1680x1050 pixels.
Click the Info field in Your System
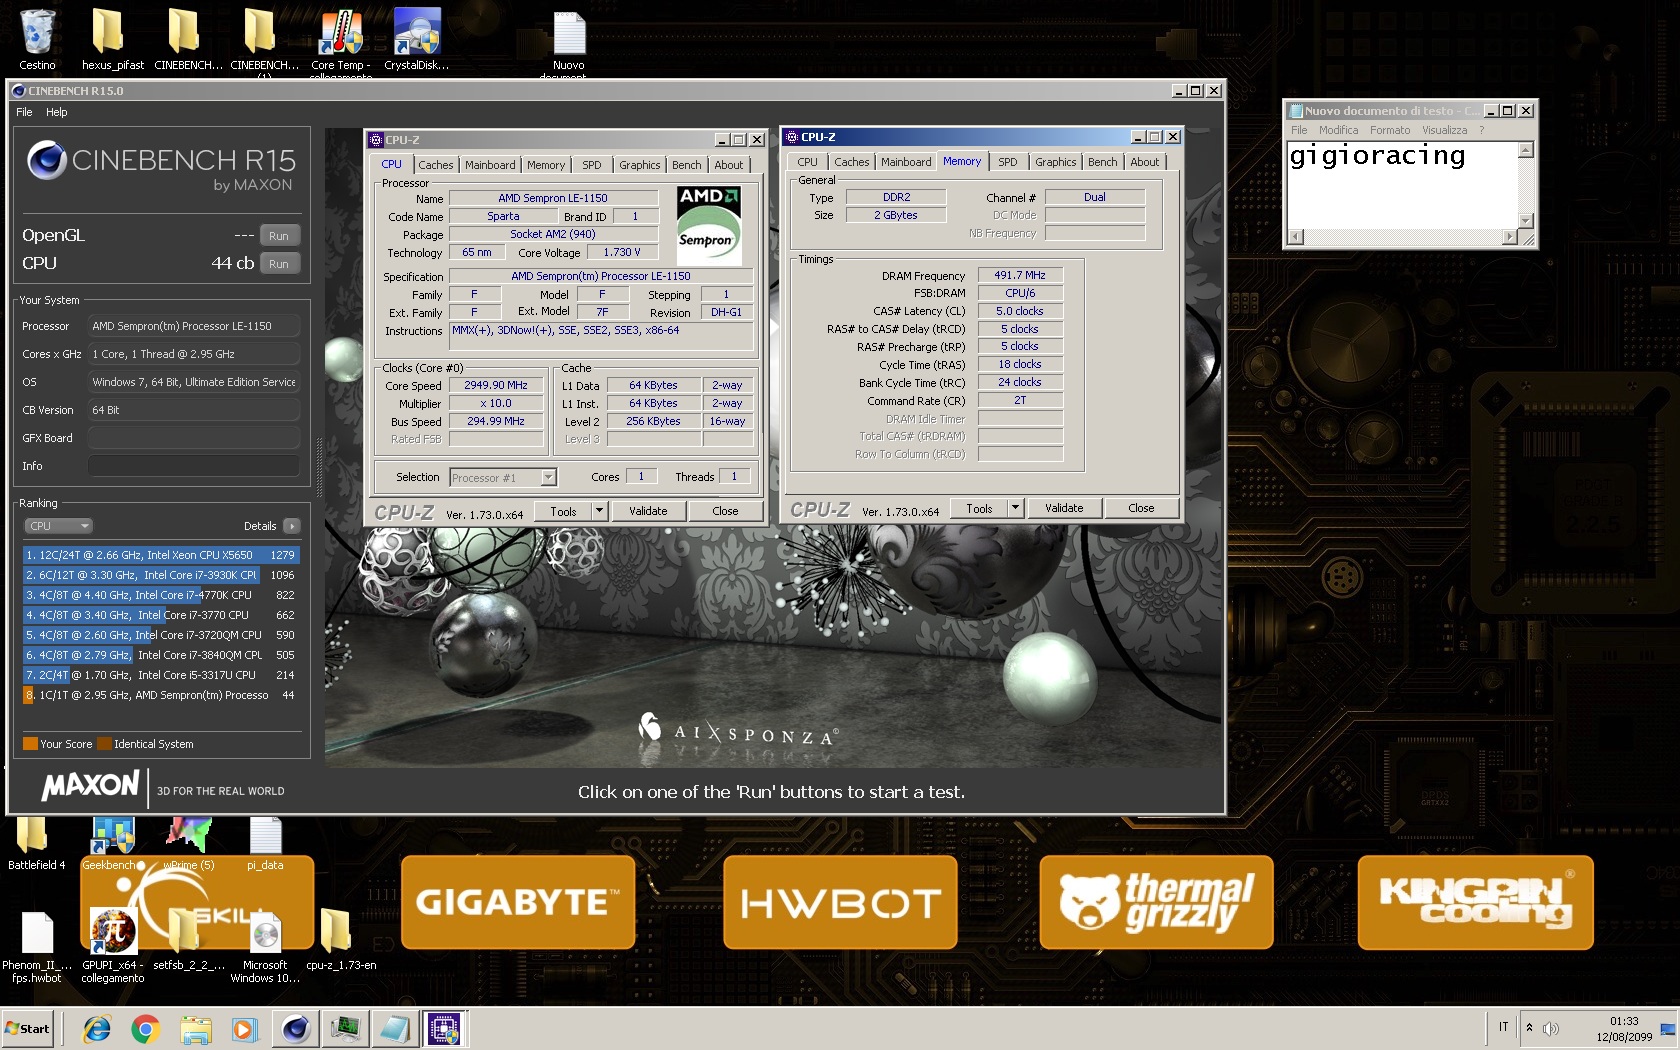point(193,466)
